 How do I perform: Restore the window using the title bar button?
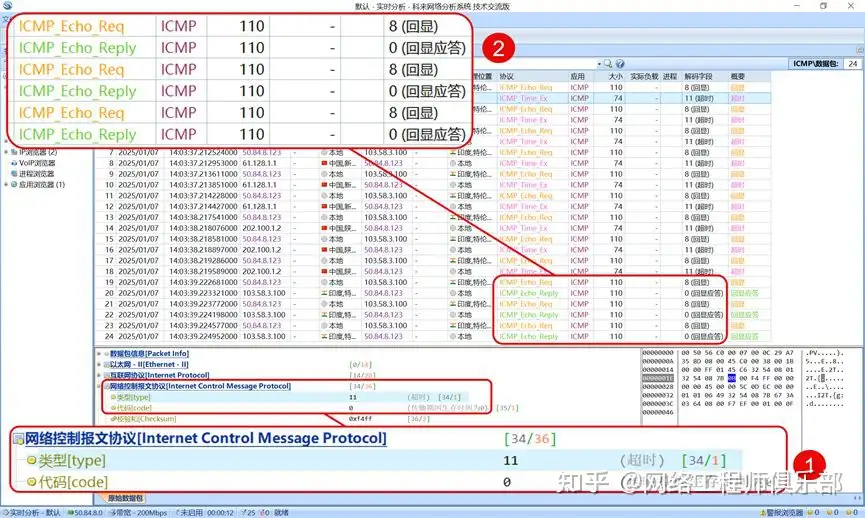pyautogui.click(x=823, y=6)
